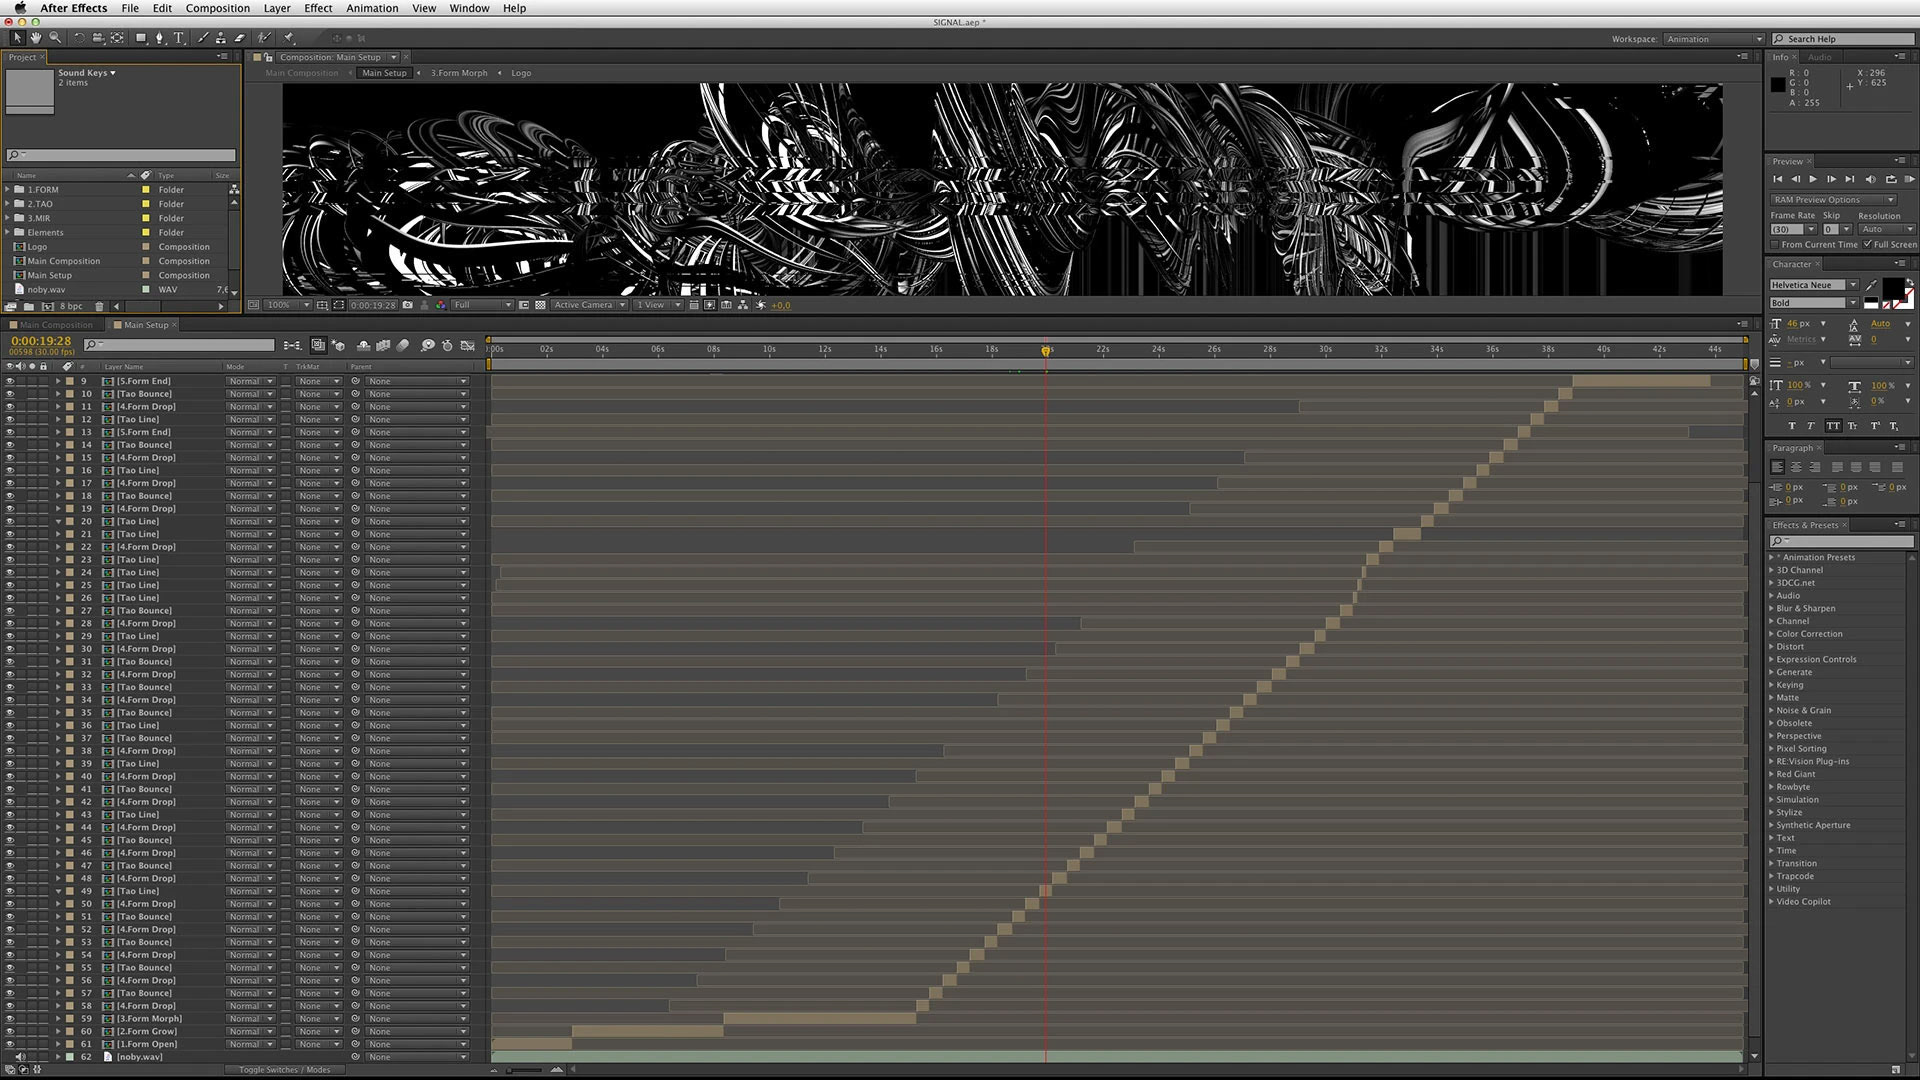Image resolution: width=1920 pixels, height=1080 pixels.
Task: Click the black fill color swatch
Action: [x=1892, y=288]
